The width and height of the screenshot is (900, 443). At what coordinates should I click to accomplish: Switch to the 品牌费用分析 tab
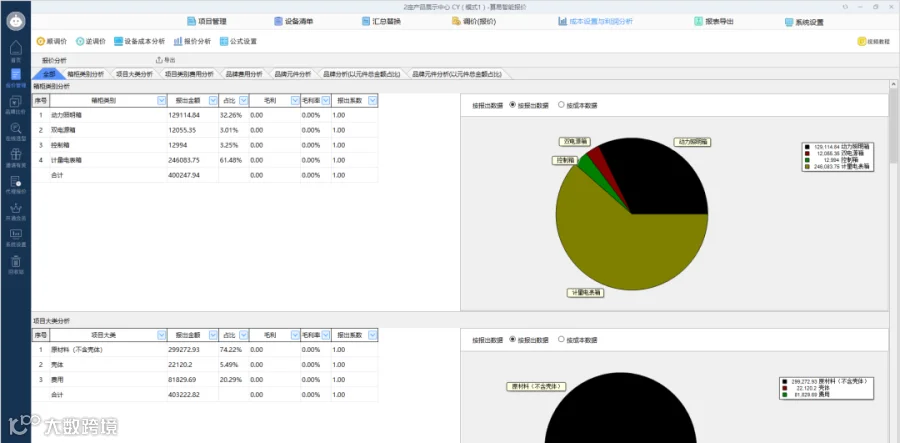[243, 74]
